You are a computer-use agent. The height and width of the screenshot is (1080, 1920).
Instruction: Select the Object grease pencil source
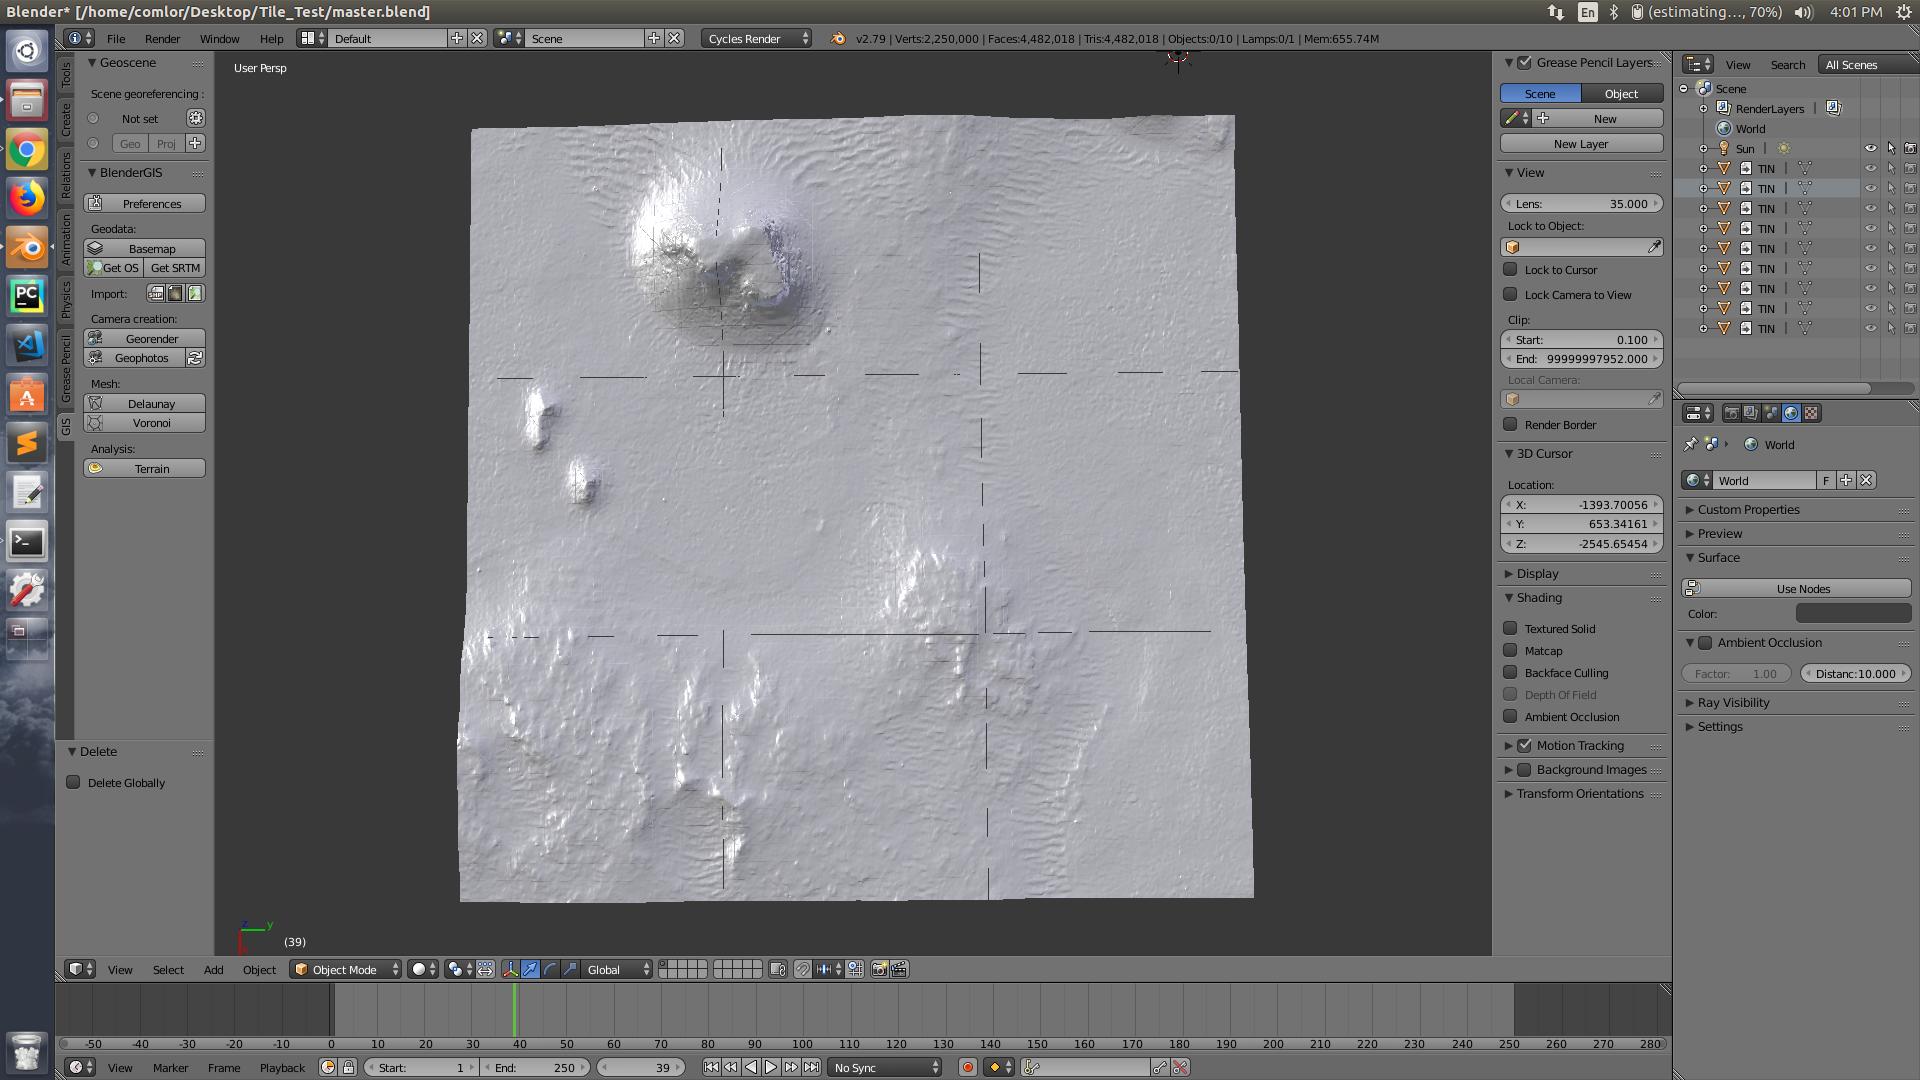(x=1621, y=93)
